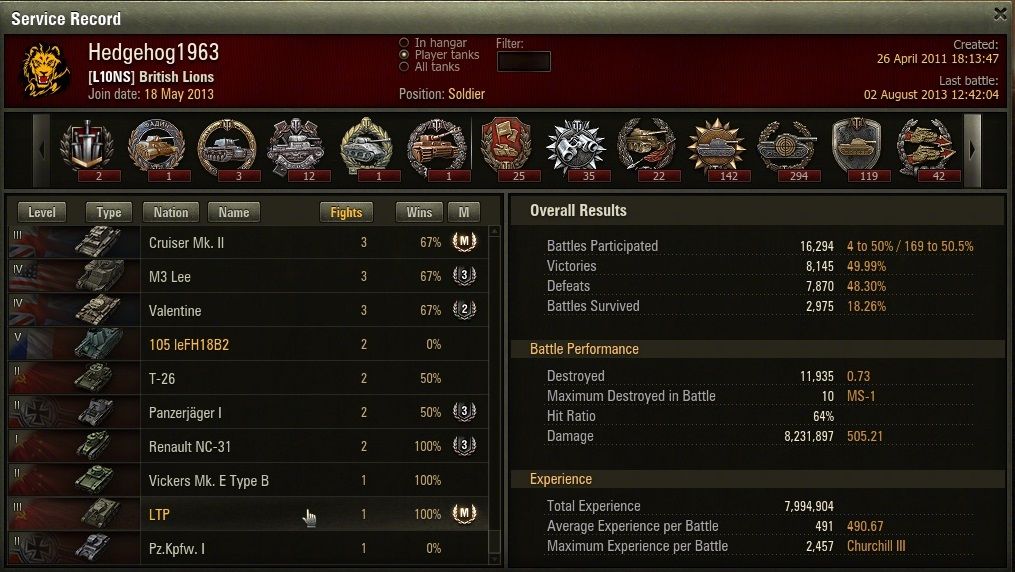Click the shield tank medal showing 119
Image resolution: width=1015 pixels, height=572 pixels.
point(856,149)
